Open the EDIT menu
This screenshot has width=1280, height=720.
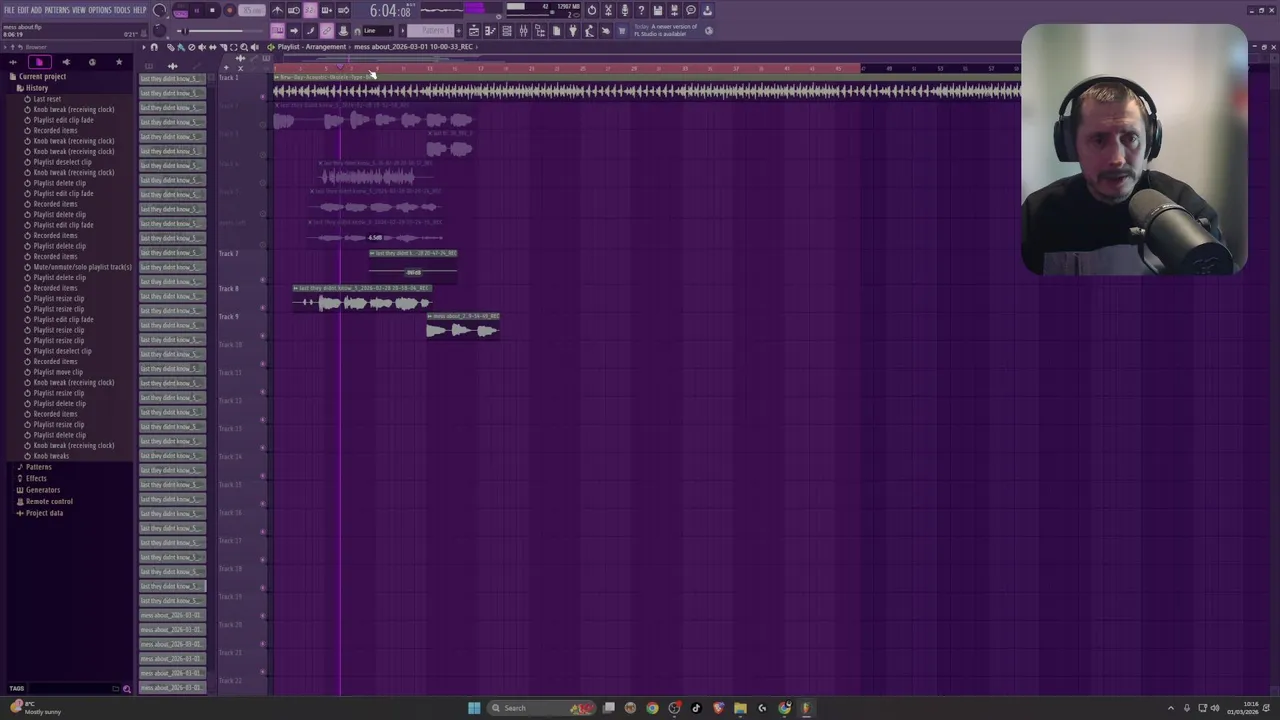(23, 10)
